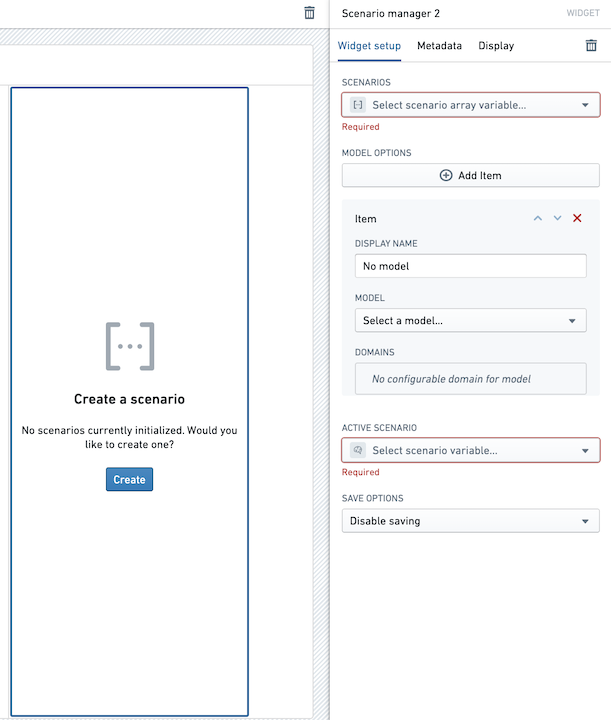Click the SAVE OPTIONS section label

(372, 498)
